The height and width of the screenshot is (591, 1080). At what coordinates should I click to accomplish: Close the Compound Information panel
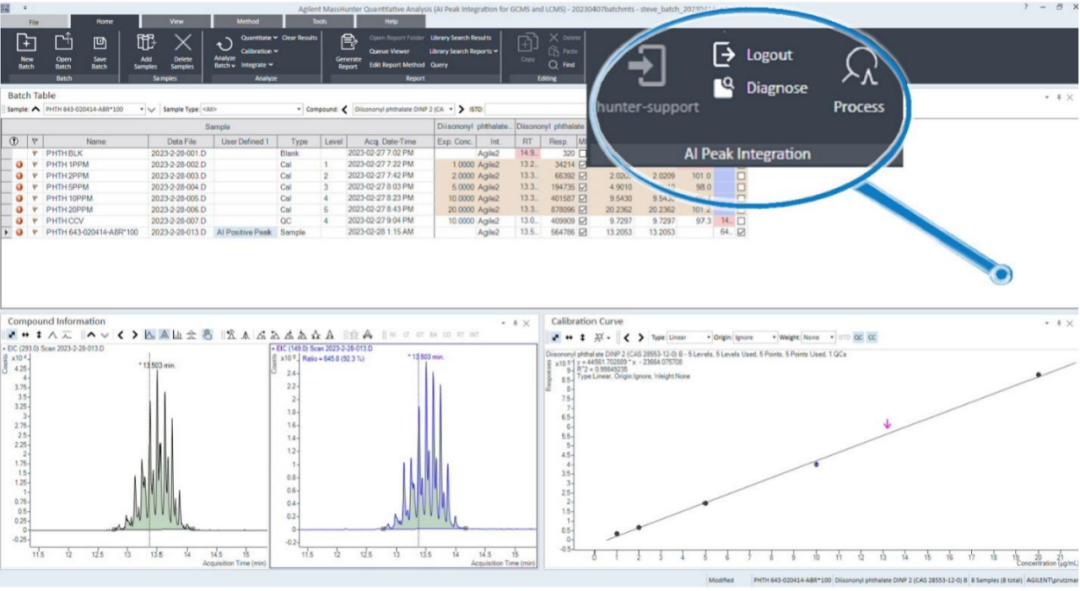[x=526, y=322]
